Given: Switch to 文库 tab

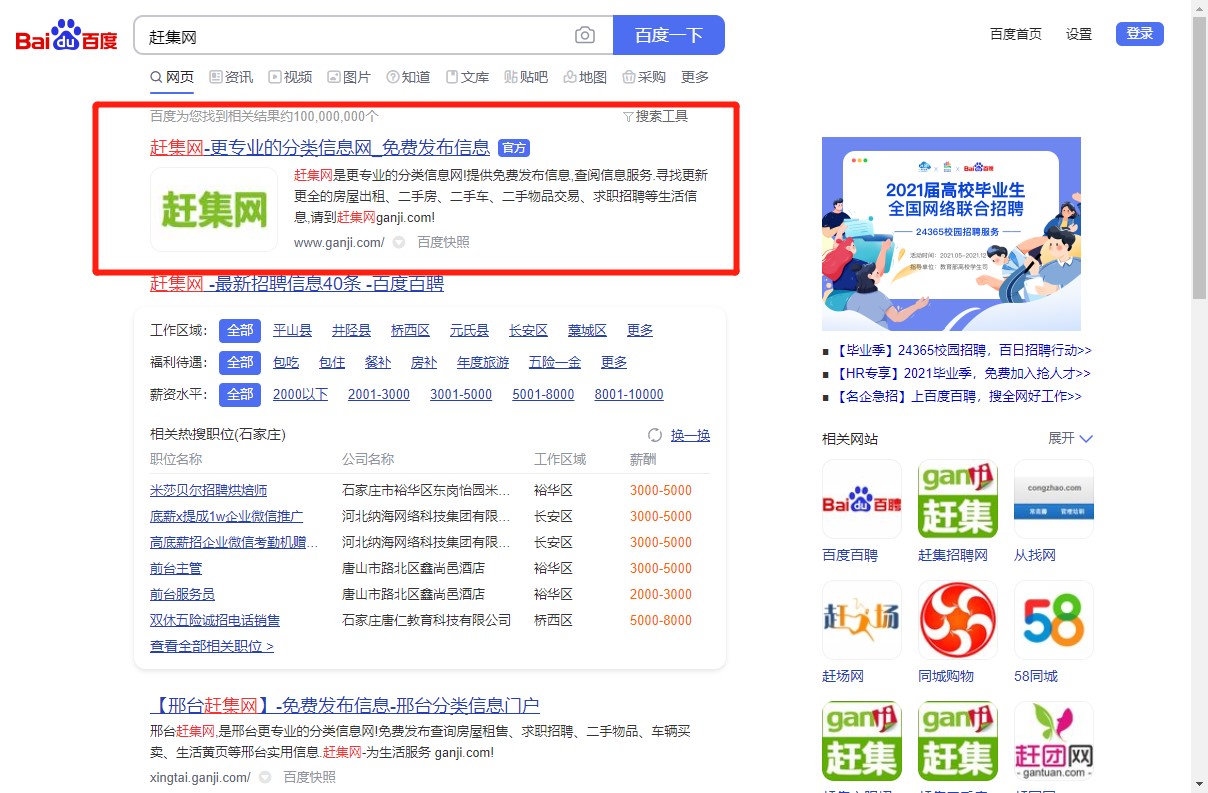Looking at the screenshot, I should (467, 77).
